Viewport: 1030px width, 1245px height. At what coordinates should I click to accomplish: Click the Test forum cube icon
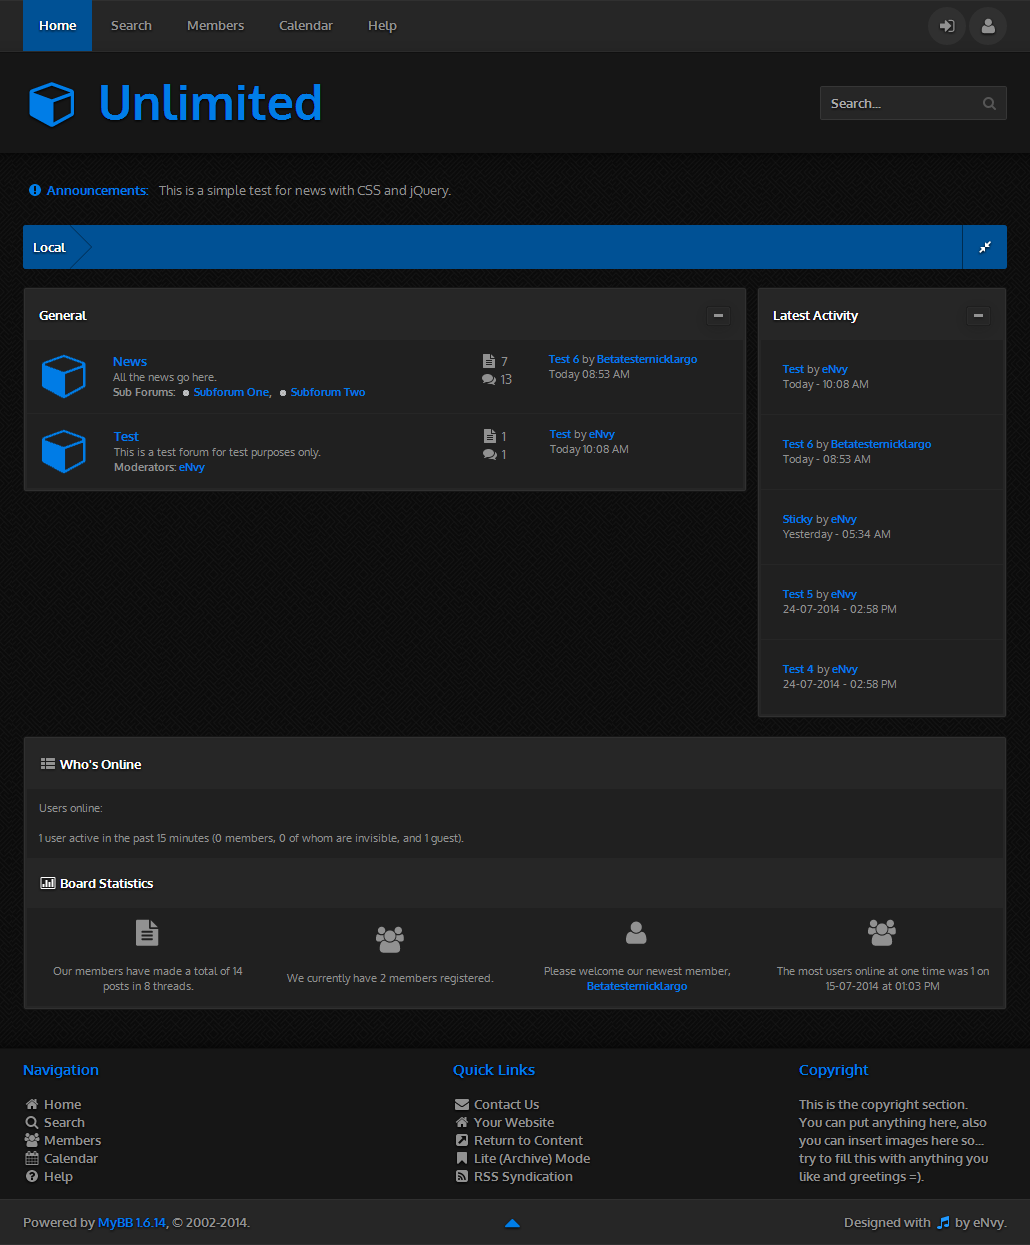click(64, 451)
